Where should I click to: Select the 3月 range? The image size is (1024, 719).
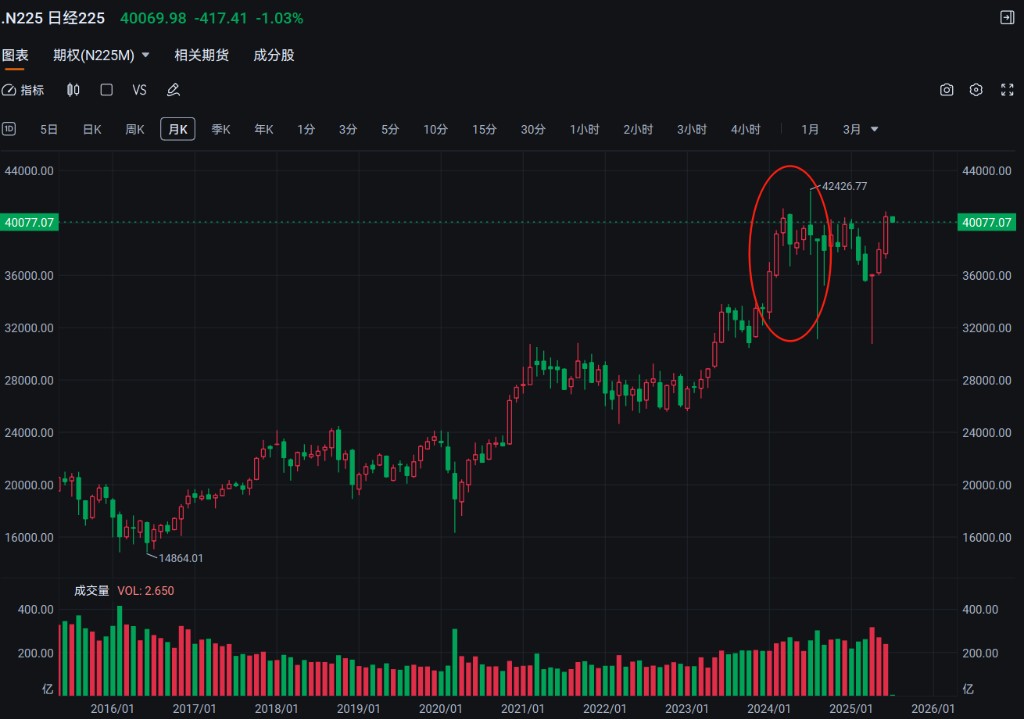pos(852,129)
